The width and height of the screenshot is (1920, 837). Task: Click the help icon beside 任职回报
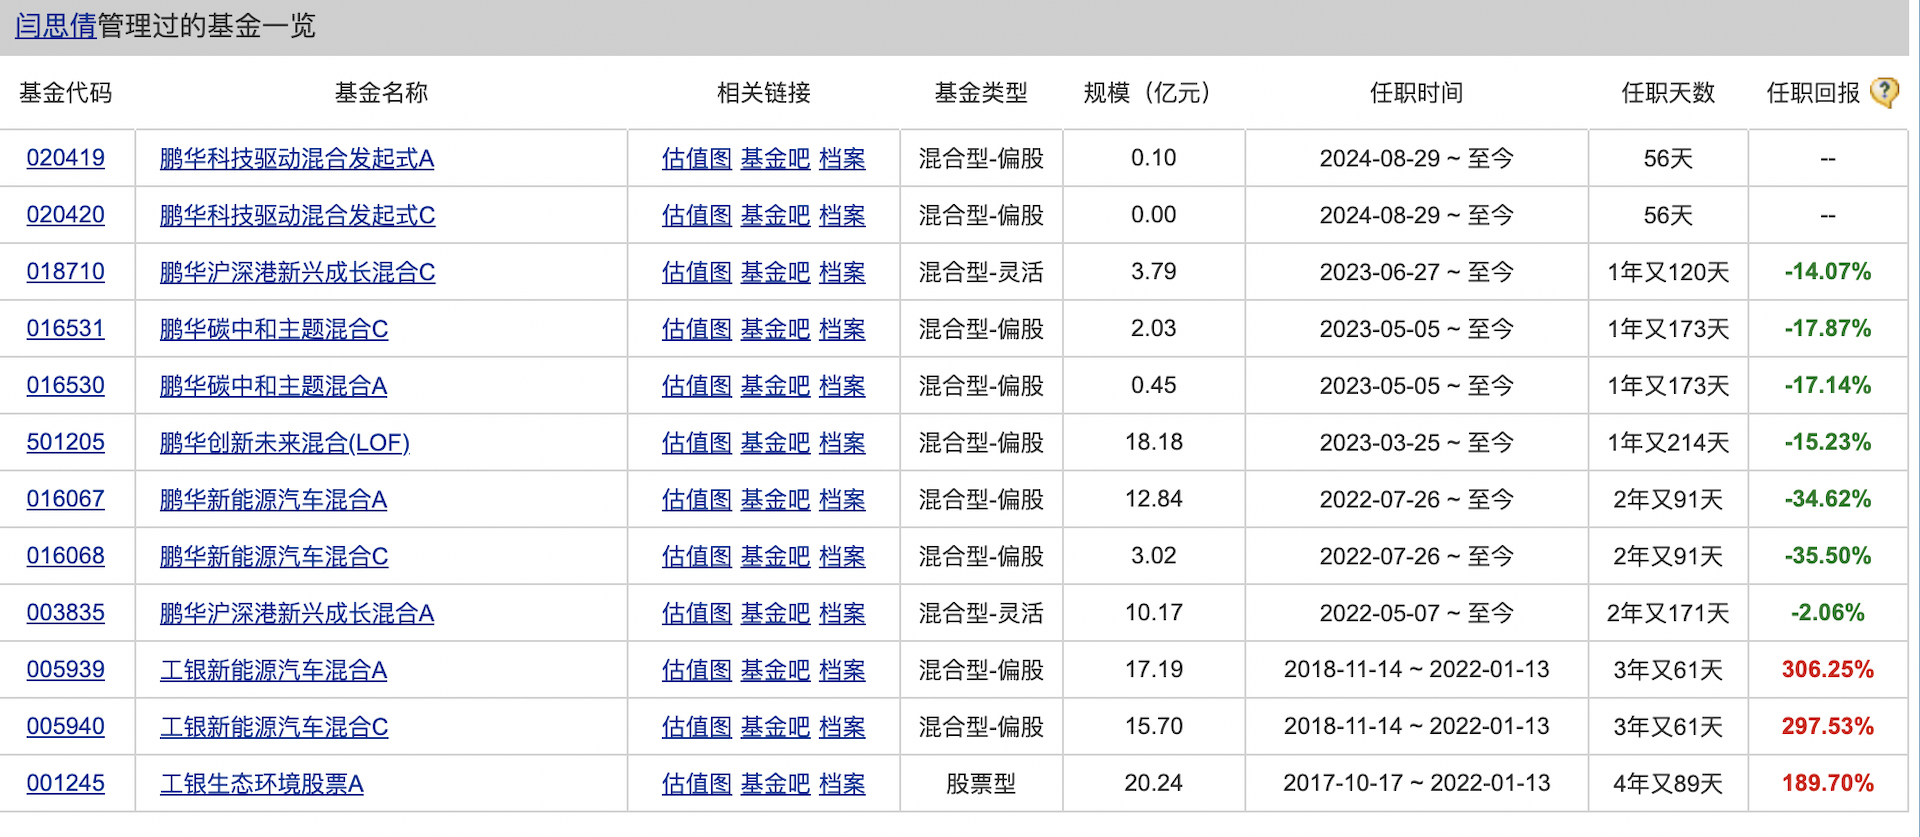(x=1884, y=93)
